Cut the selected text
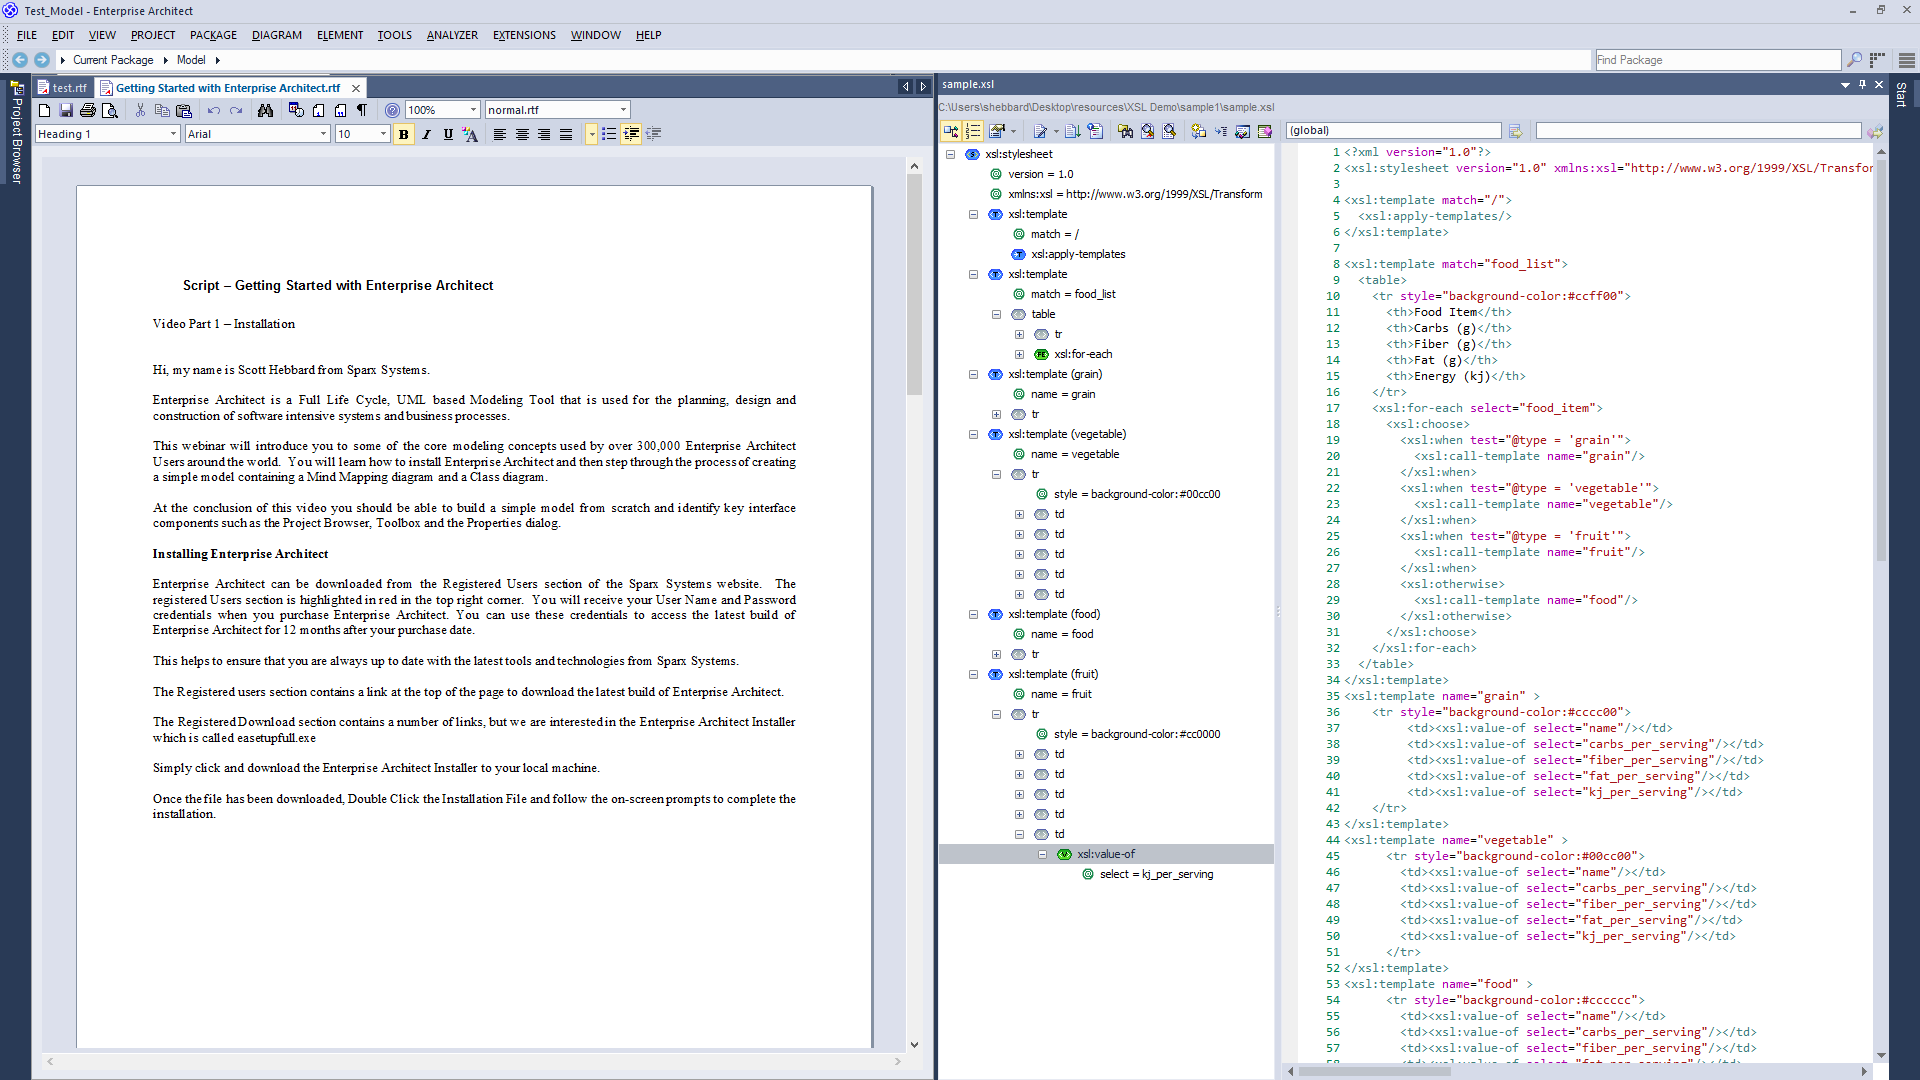Screen dimensions: 1920x1080 click(140, 110)
